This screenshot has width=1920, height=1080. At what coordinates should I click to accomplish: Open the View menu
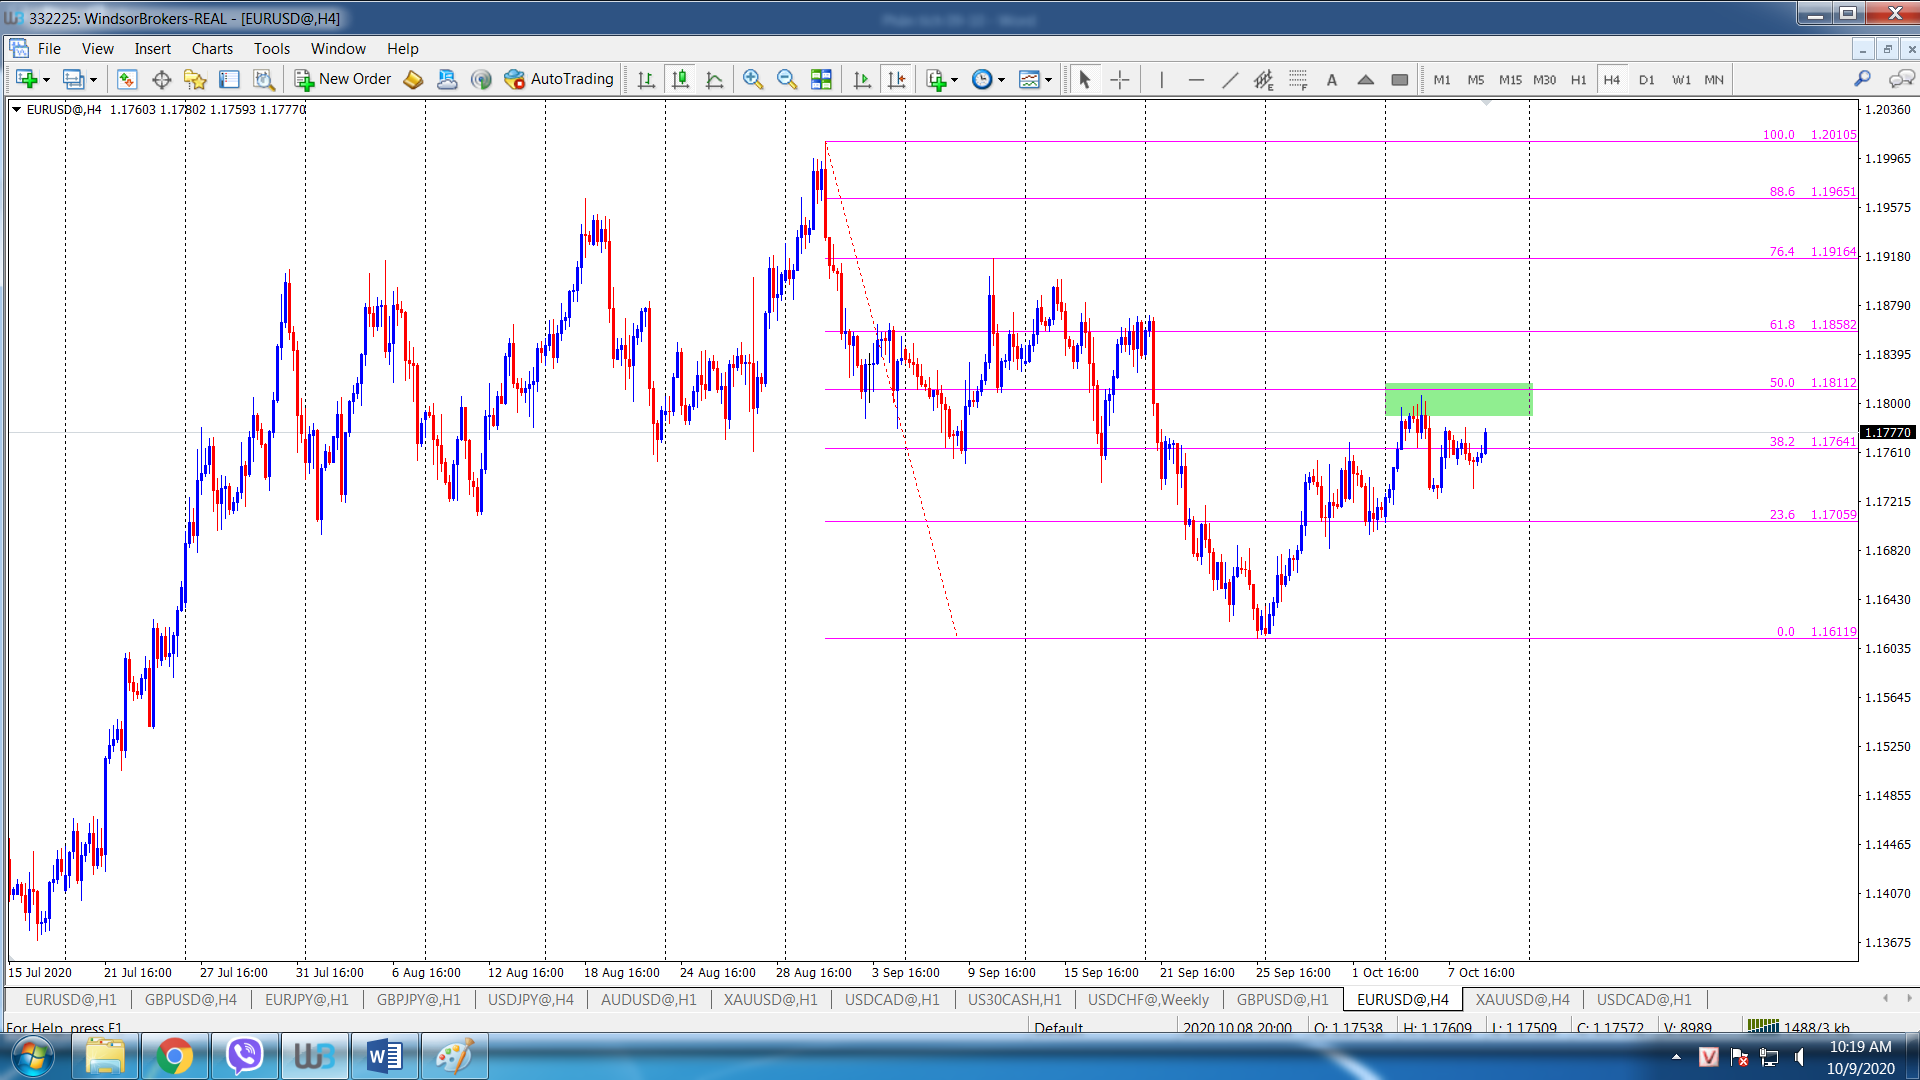pos(97,48)
